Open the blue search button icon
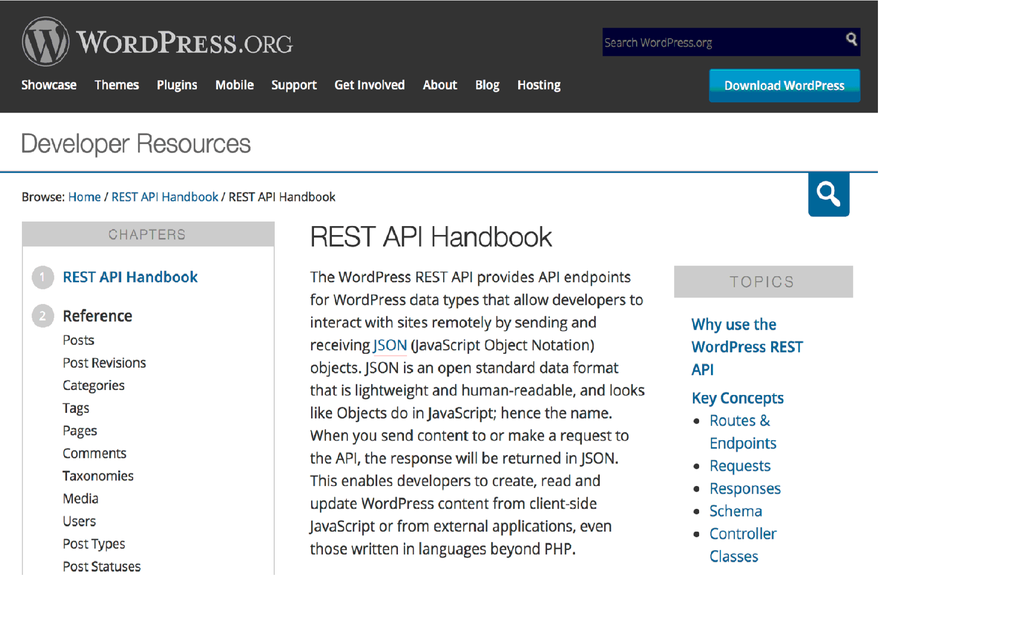 pos(828,194)
